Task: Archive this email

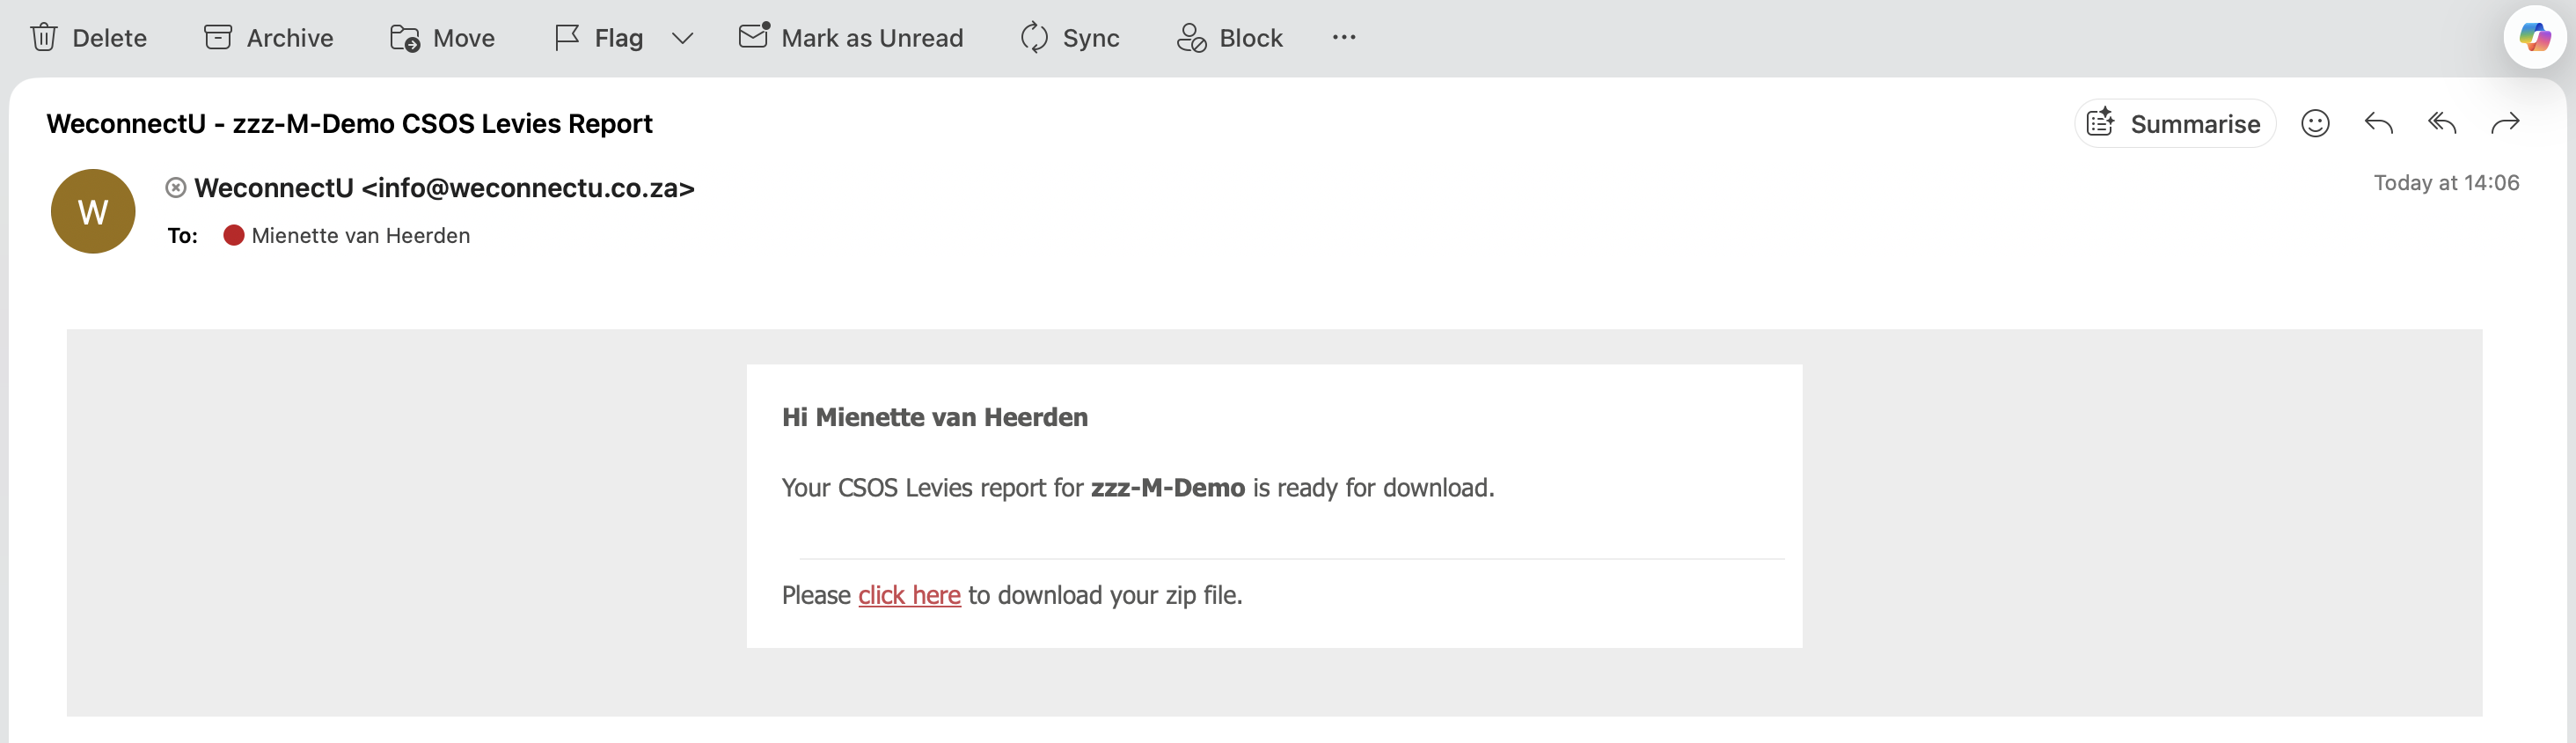Action: 268,38
